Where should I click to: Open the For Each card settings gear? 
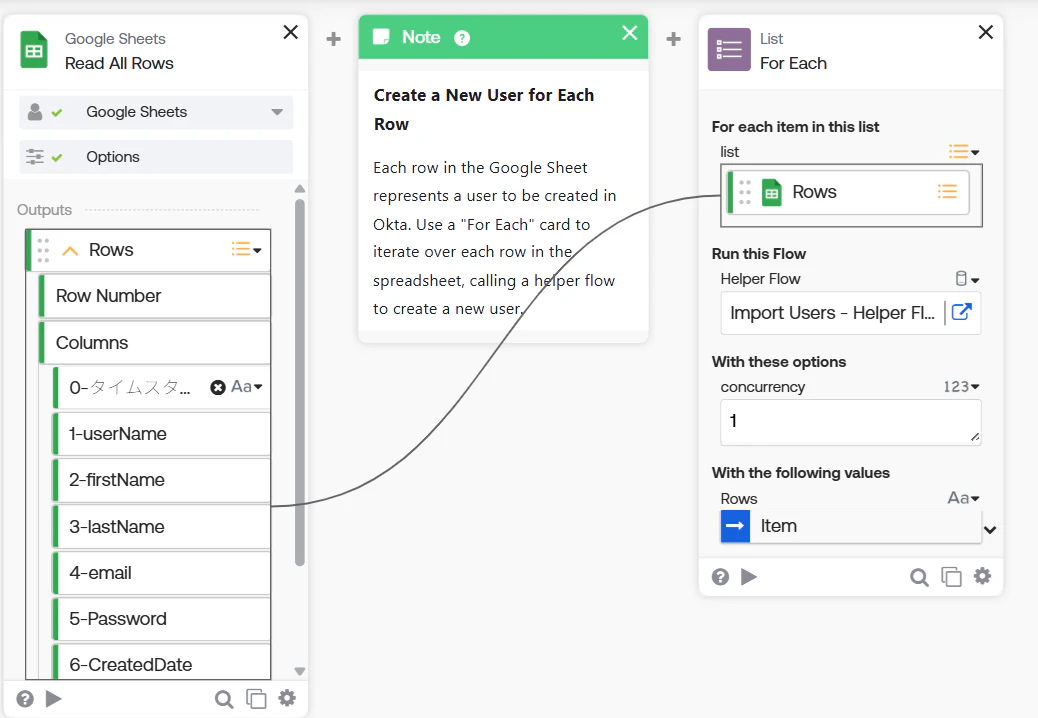click(x=982, y=576)
